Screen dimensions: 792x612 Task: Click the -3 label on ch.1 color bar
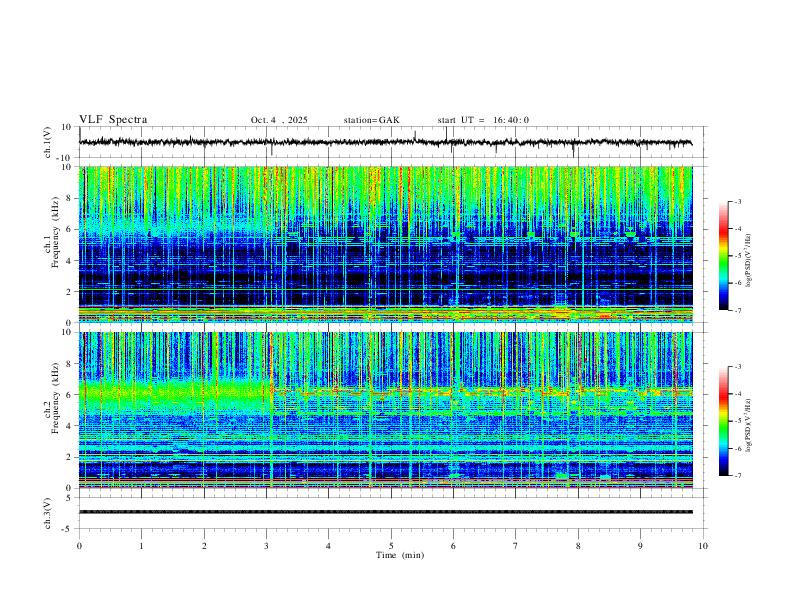coord(737,201)
